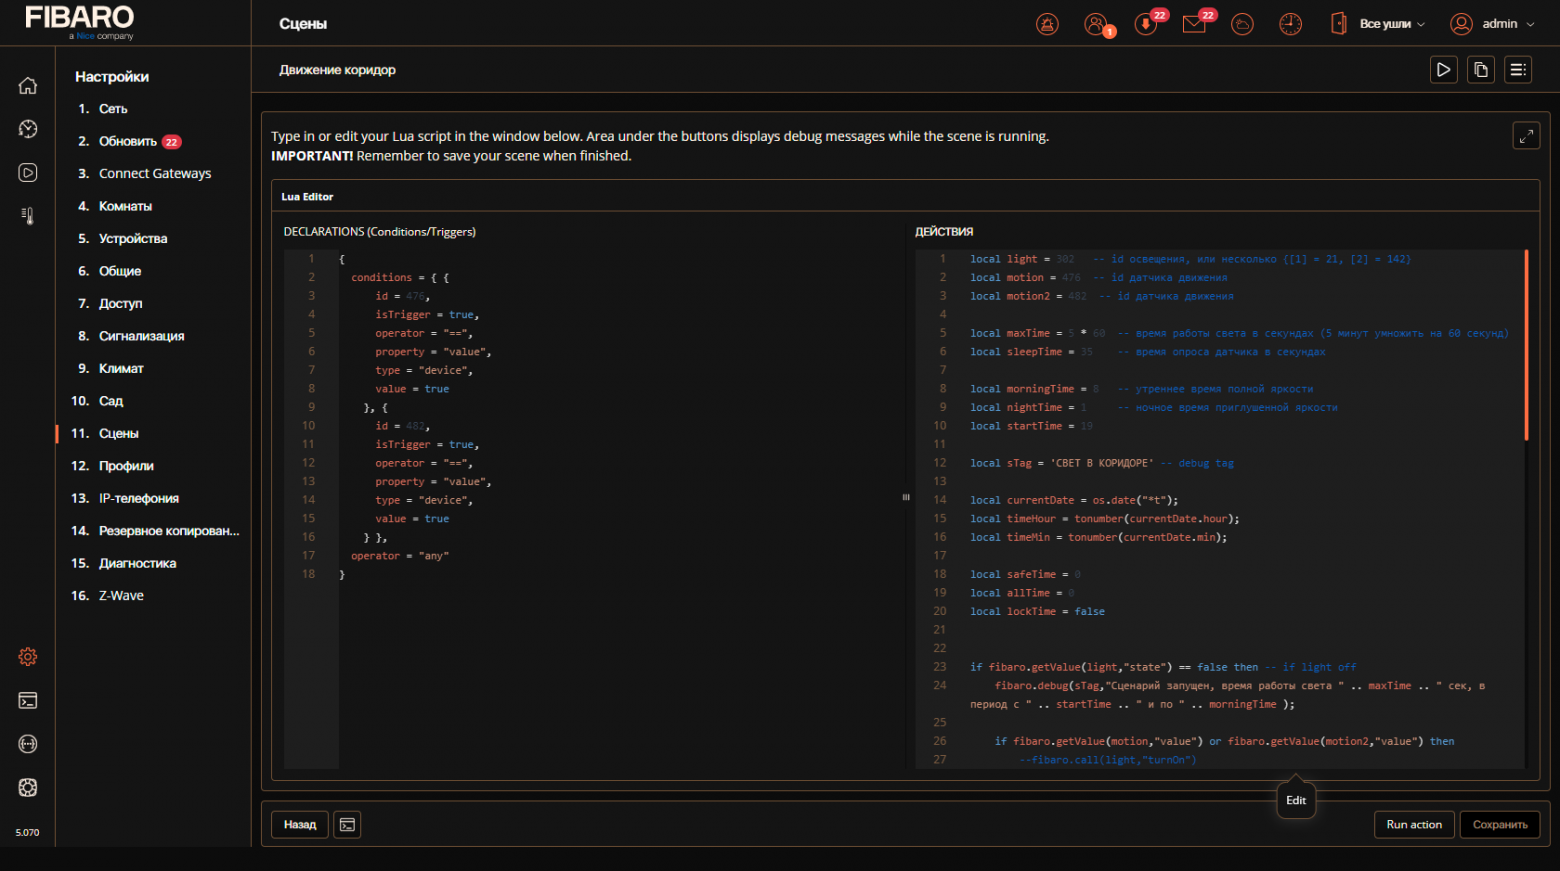This screenshot has width=1560, height=871.
Task: Click the admin user avatar icon
Action: [x=1461, y=24]
